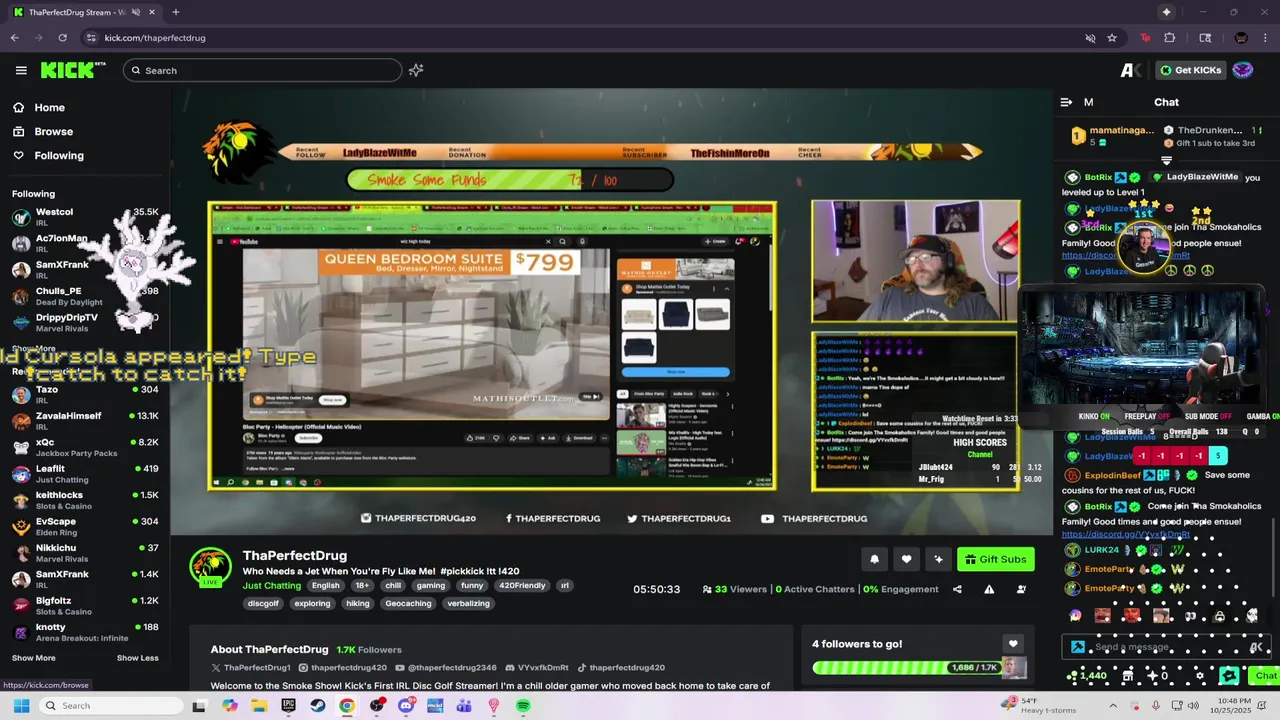The image size is (1280, 720).
Task: Open the Get KICKs button
Action: (1190, 70)
